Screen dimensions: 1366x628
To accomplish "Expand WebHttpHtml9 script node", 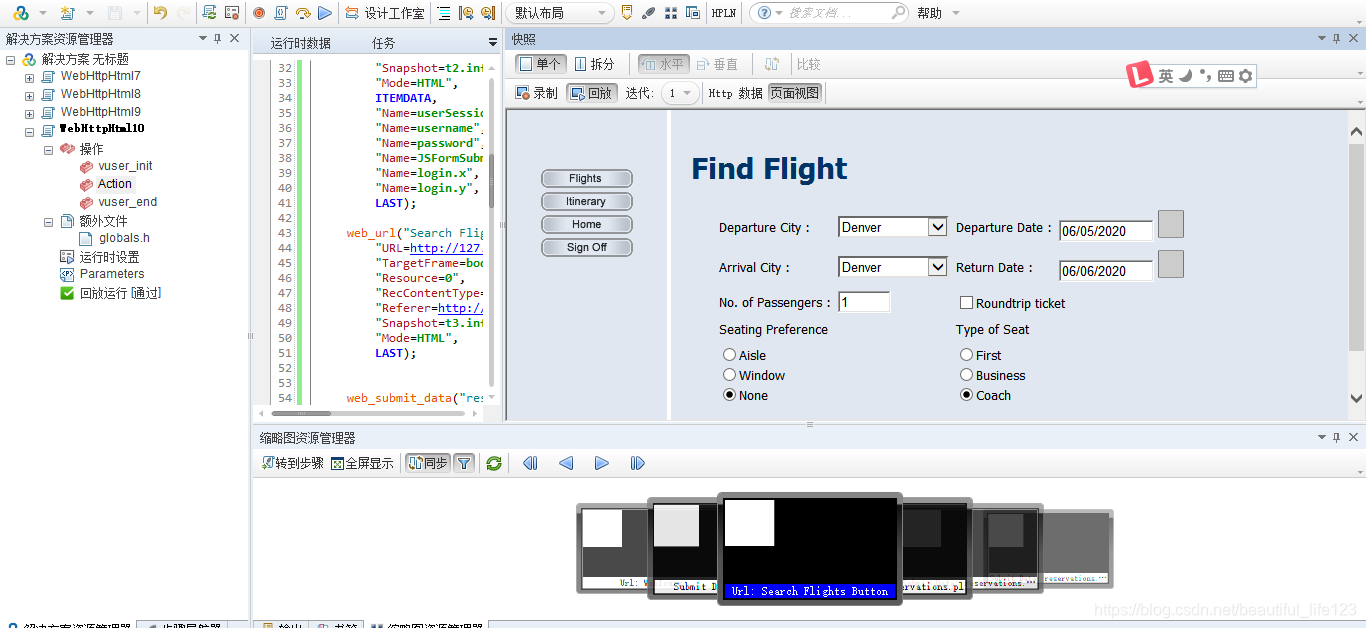I will point(29,113).
